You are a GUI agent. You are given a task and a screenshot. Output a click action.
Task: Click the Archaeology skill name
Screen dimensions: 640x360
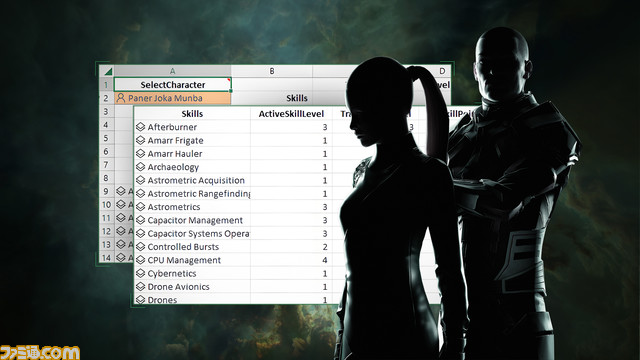click(x=173, y=167)
